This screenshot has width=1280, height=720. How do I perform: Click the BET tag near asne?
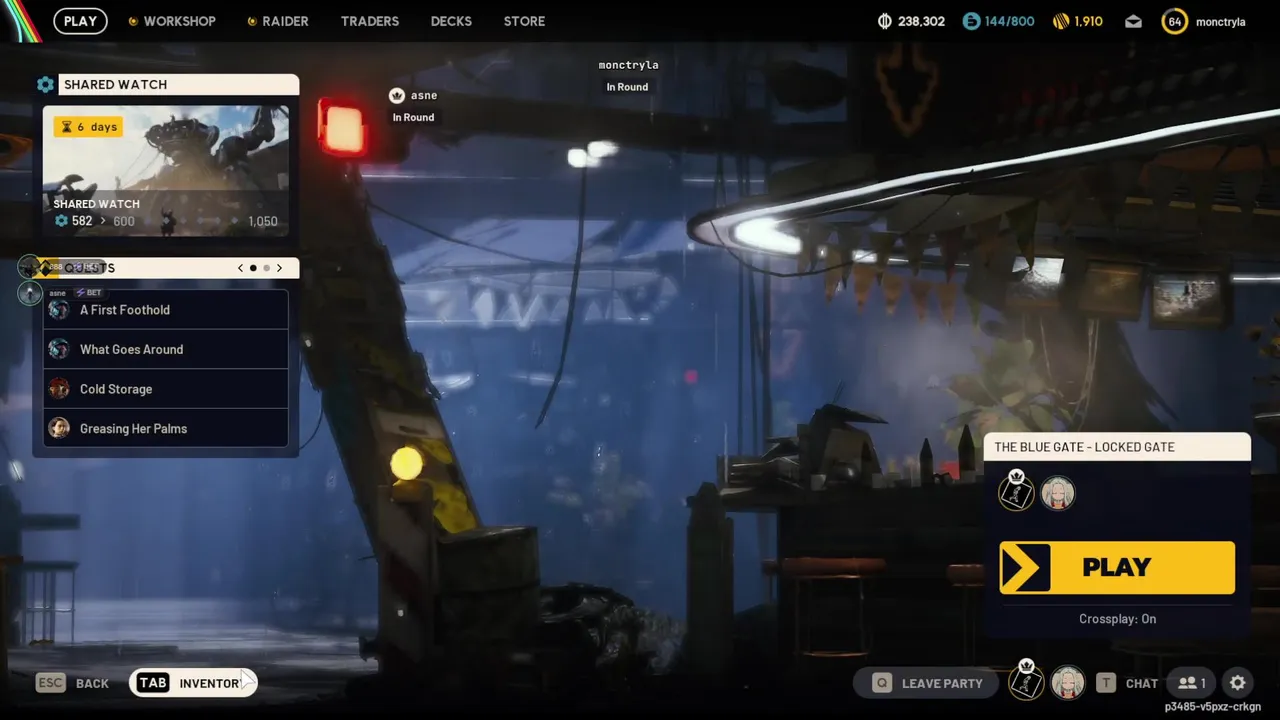click(87, 293)
